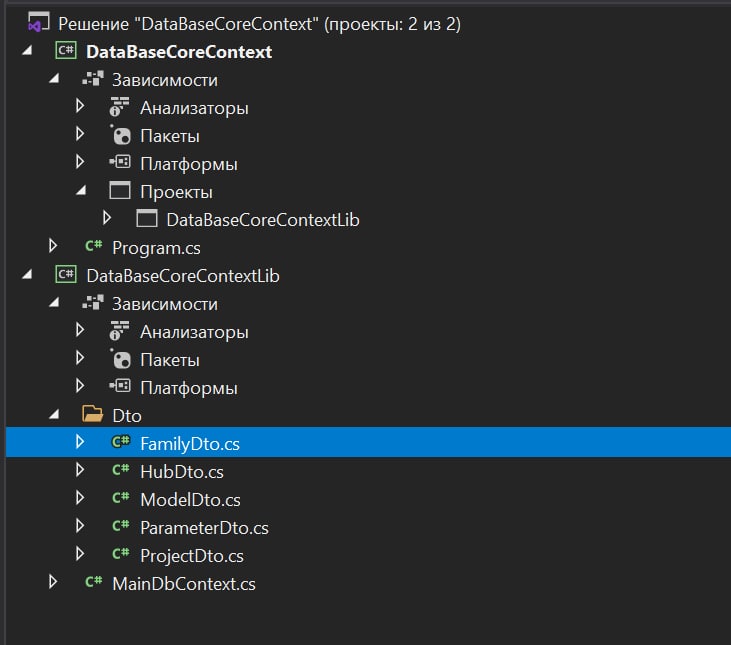Click the Зависимости icon under DataBaseCoreContext project
The width and height of the screenshot is (731, 645).
[93, 79]
